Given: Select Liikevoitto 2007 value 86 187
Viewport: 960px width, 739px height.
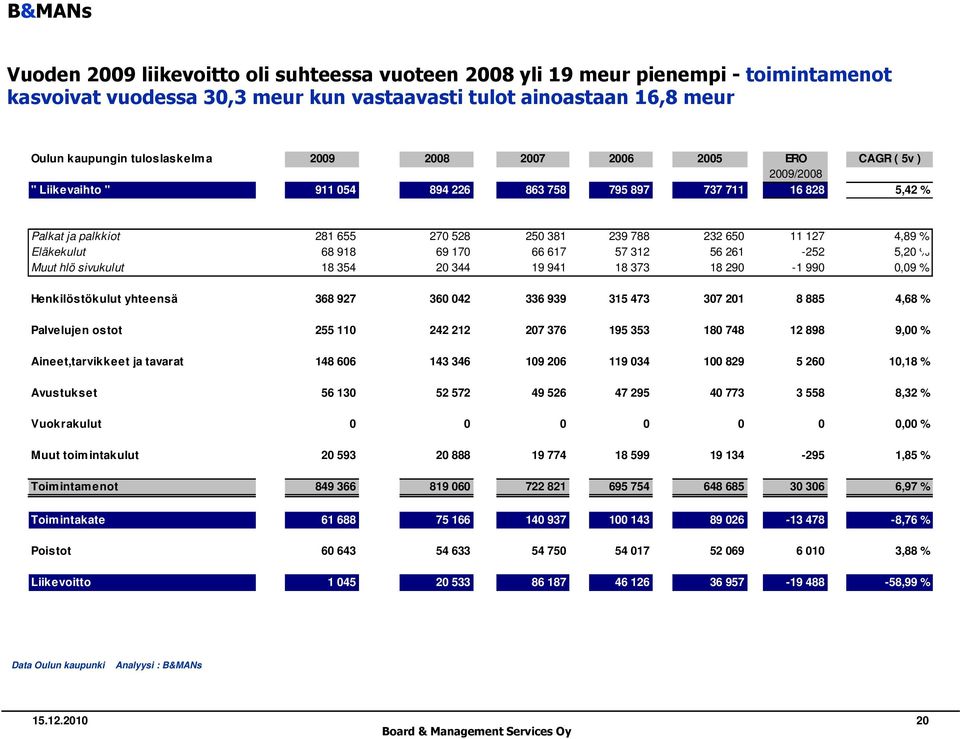Looking at the screenshot, I should [533, 582].
